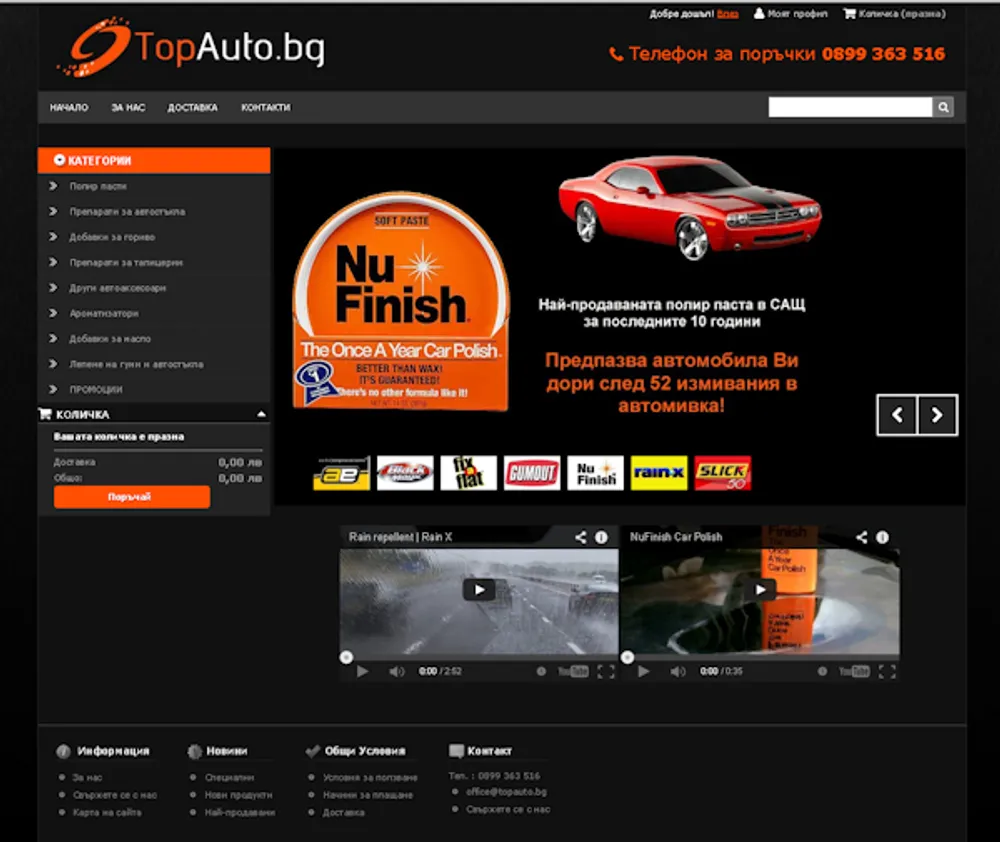Open Условия за ползване footer link
The image size is (1000, 842).
(370, 778)
